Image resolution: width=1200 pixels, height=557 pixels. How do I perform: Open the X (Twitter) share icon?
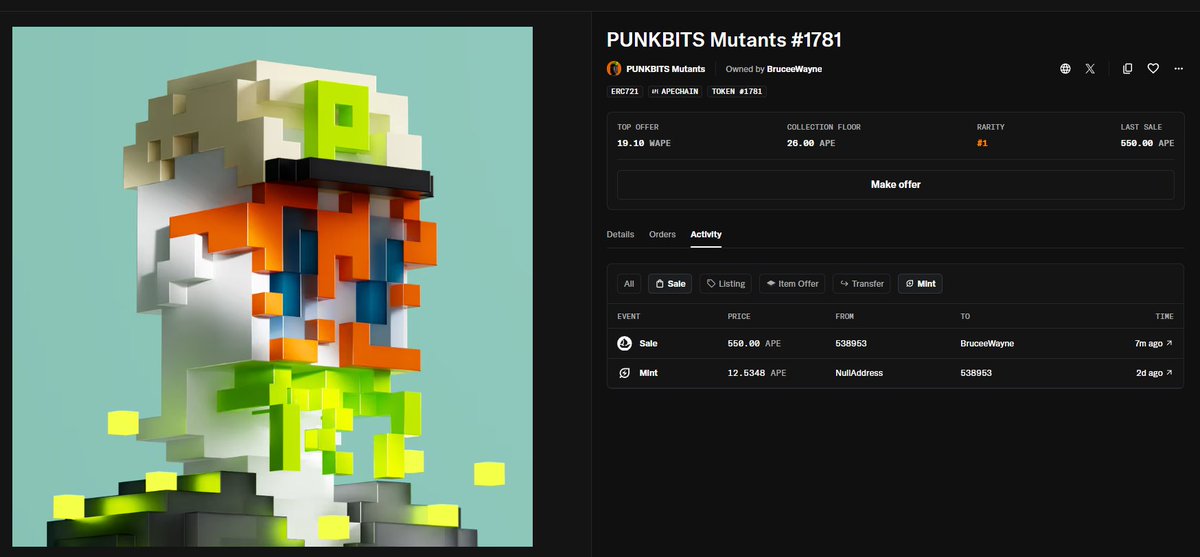[x=1090, y=69]
